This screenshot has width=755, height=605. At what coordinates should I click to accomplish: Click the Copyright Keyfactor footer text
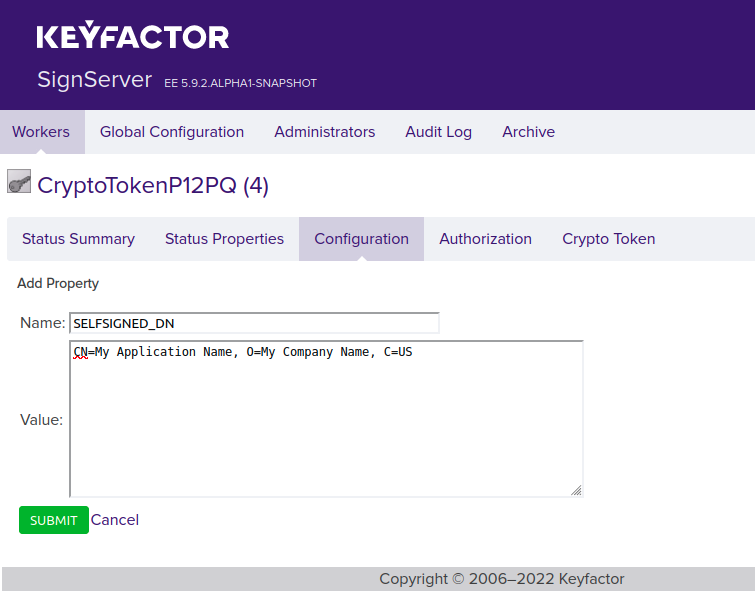[x=501, y=579]
